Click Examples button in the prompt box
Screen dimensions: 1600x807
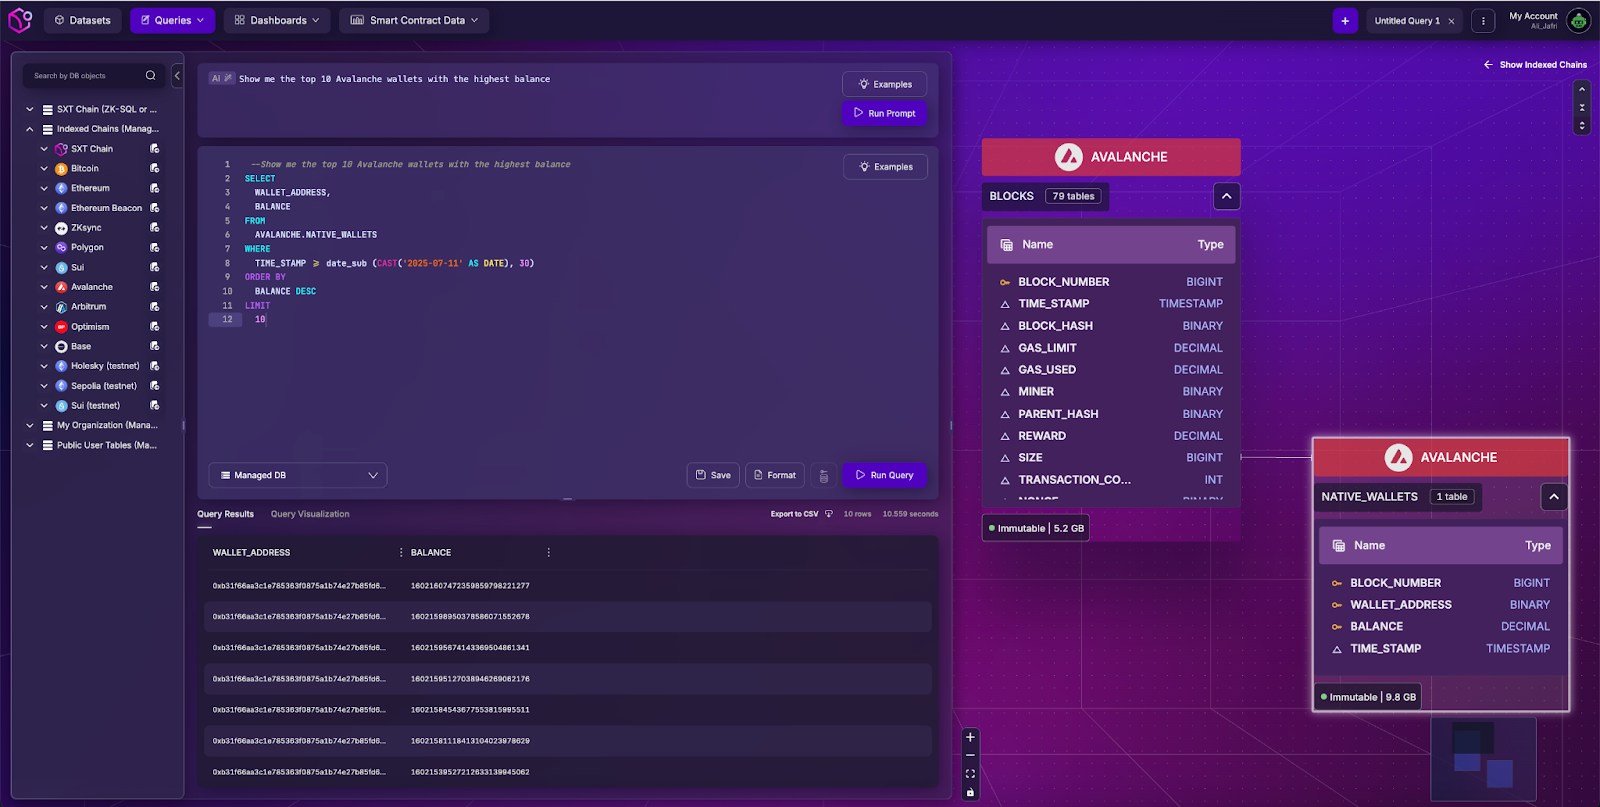point(885,84)
